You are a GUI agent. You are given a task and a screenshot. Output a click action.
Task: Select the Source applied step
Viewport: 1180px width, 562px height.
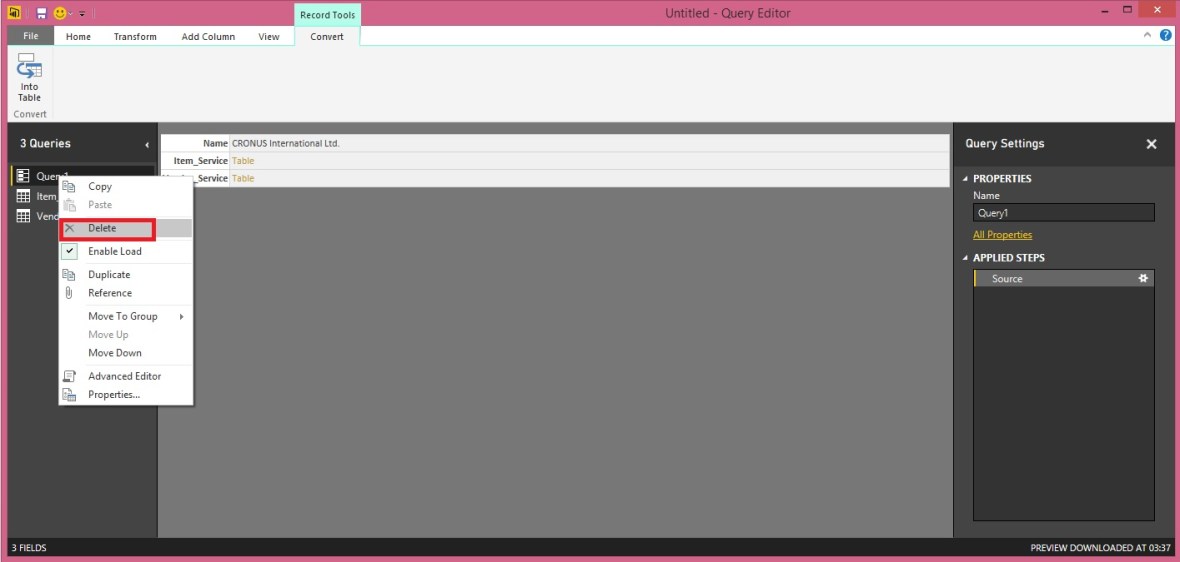coord(1063,278)
